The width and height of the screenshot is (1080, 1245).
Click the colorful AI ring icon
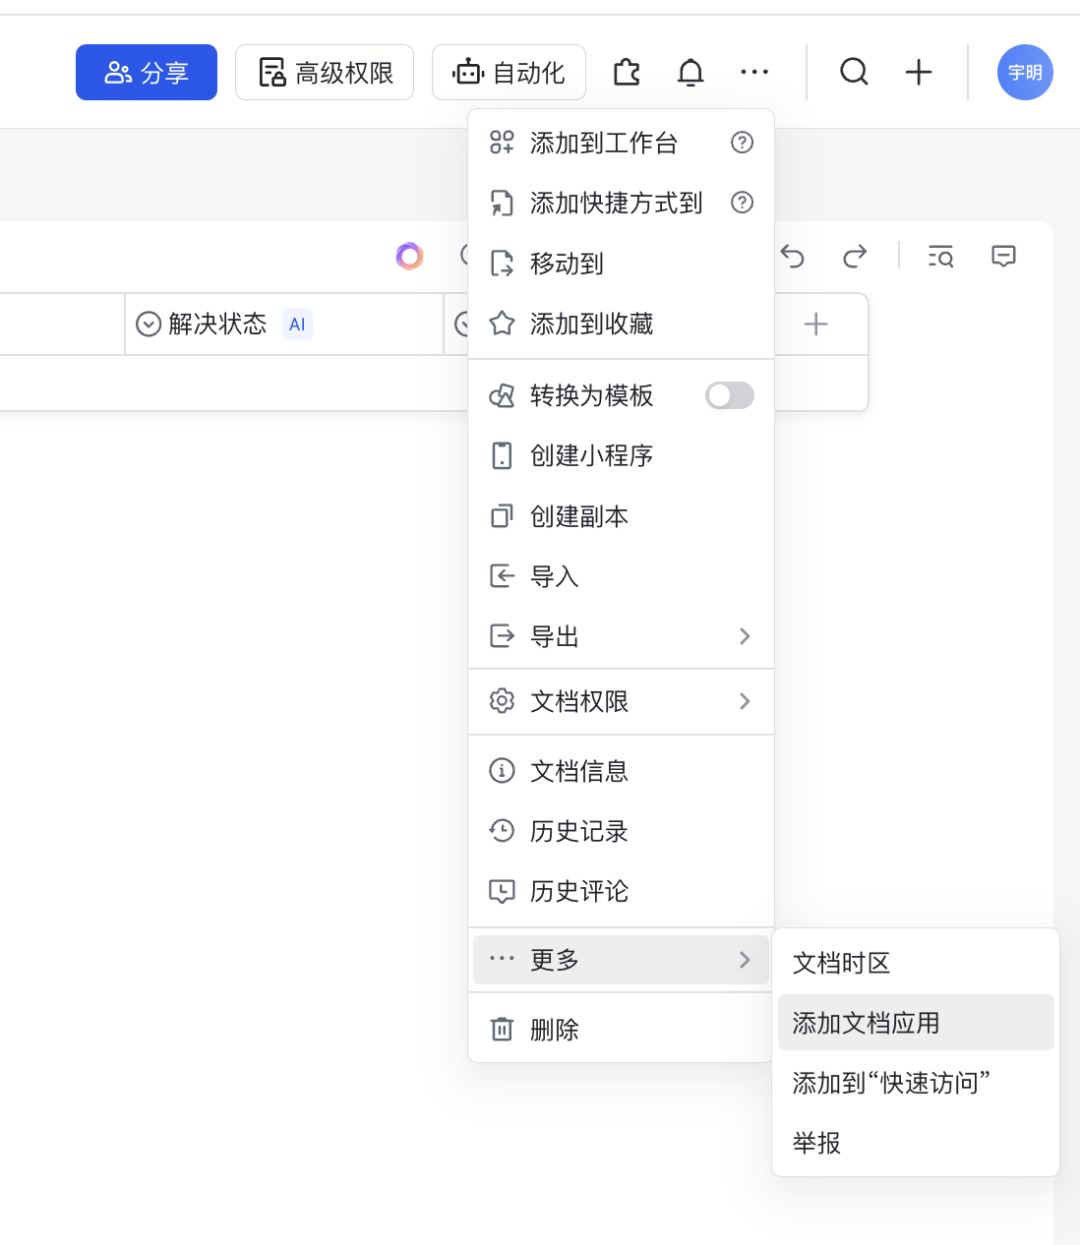[x=409, y=257]
